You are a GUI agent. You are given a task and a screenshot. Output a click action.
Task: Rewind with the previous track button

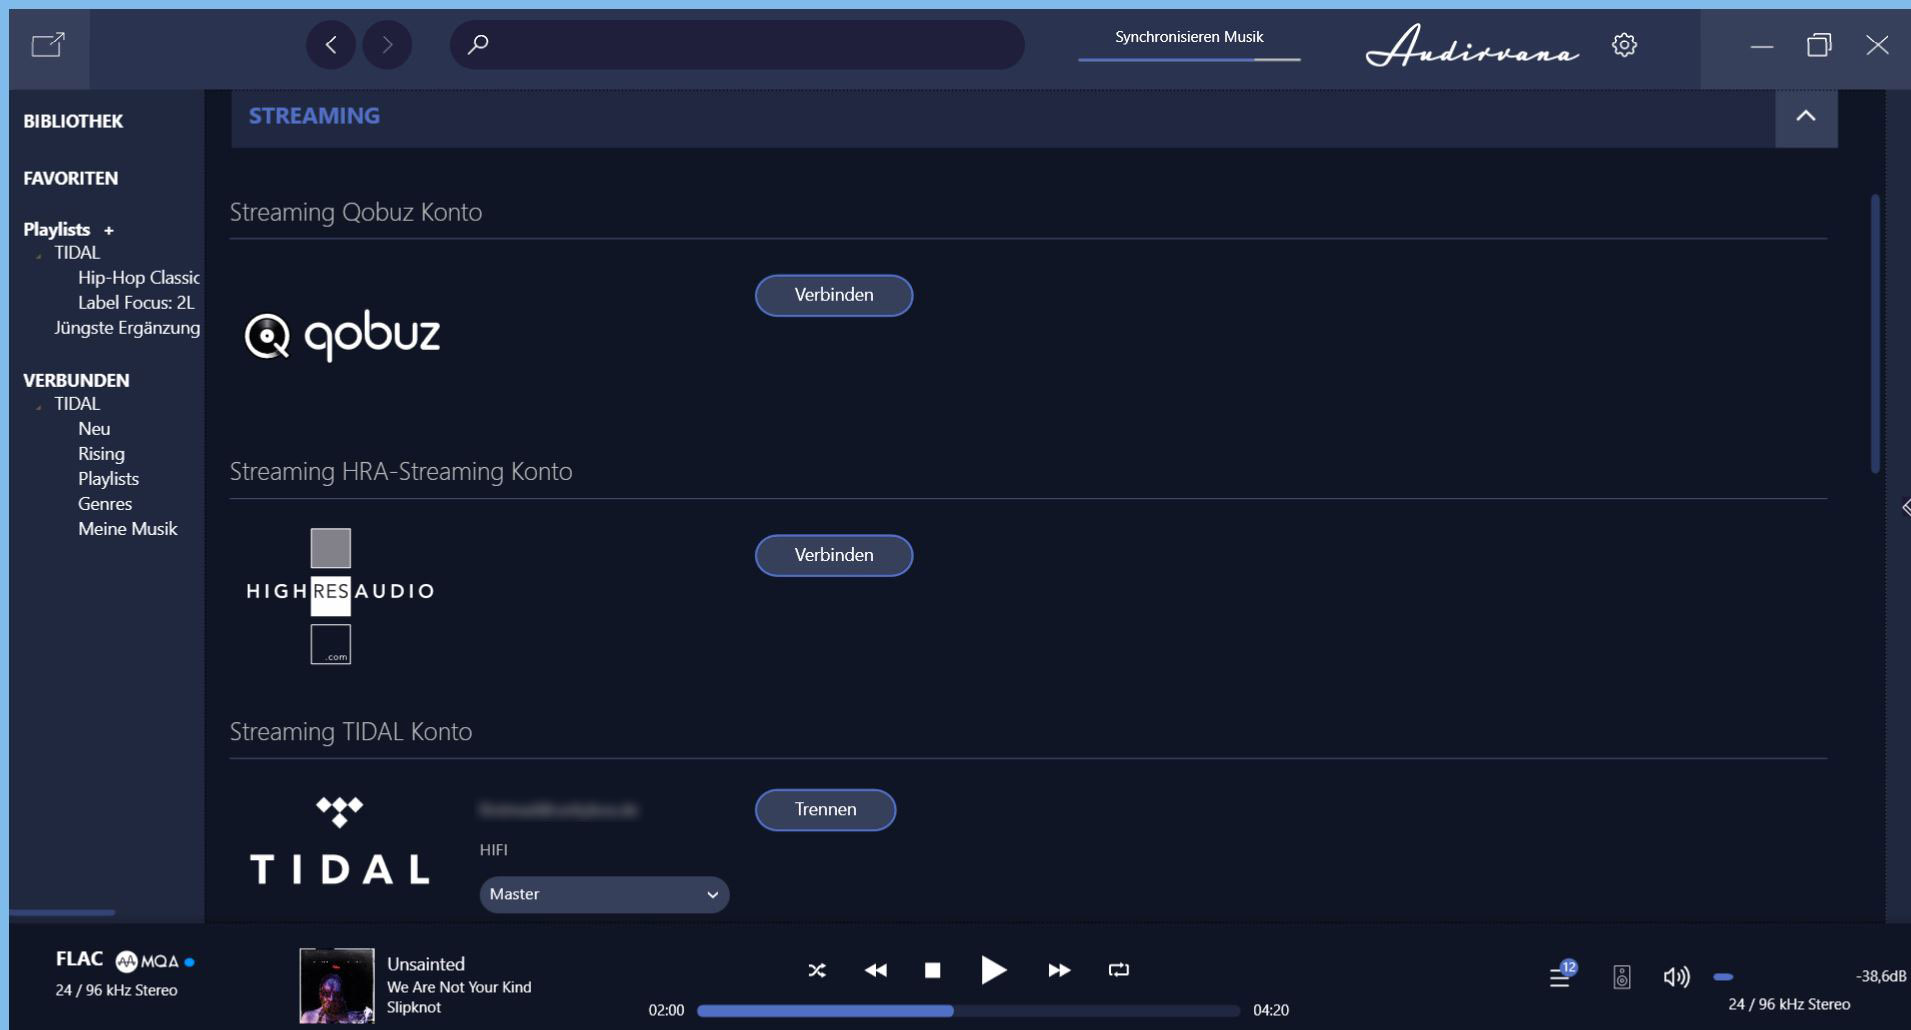click(x=876, y=970)
